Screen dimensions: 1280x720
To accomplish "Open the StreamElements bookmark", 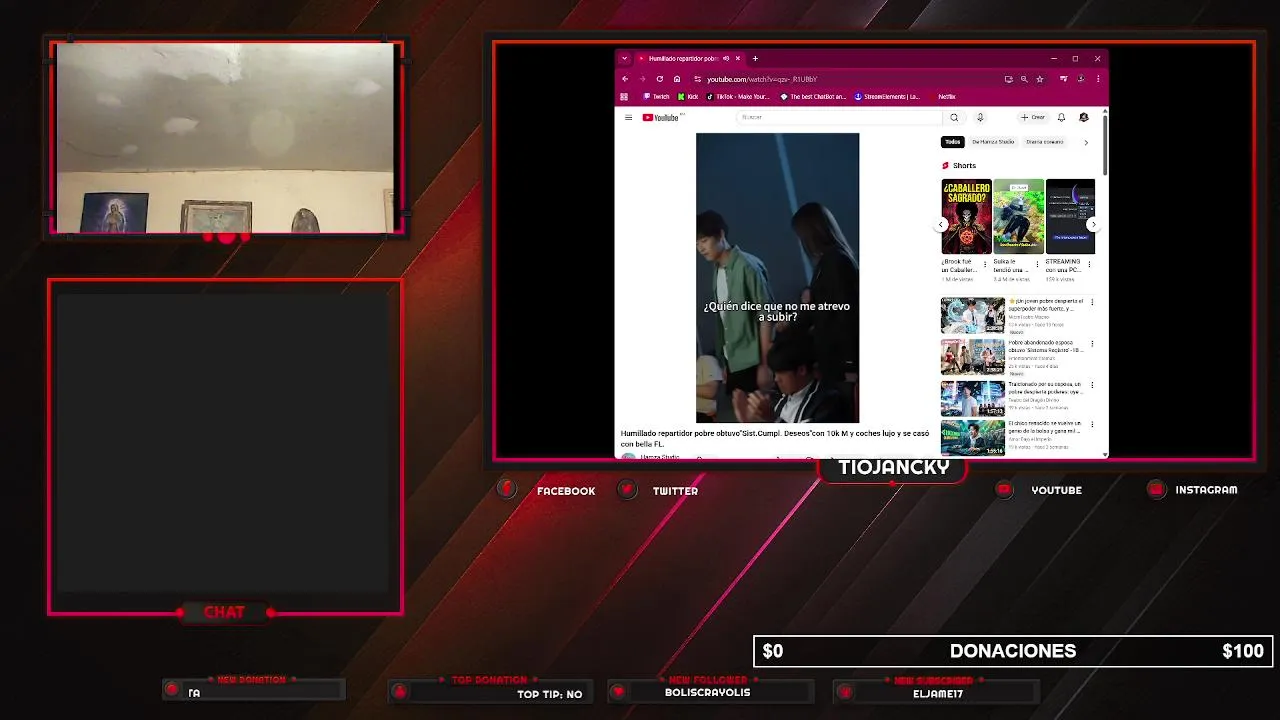I will click(x=887, y=97).
